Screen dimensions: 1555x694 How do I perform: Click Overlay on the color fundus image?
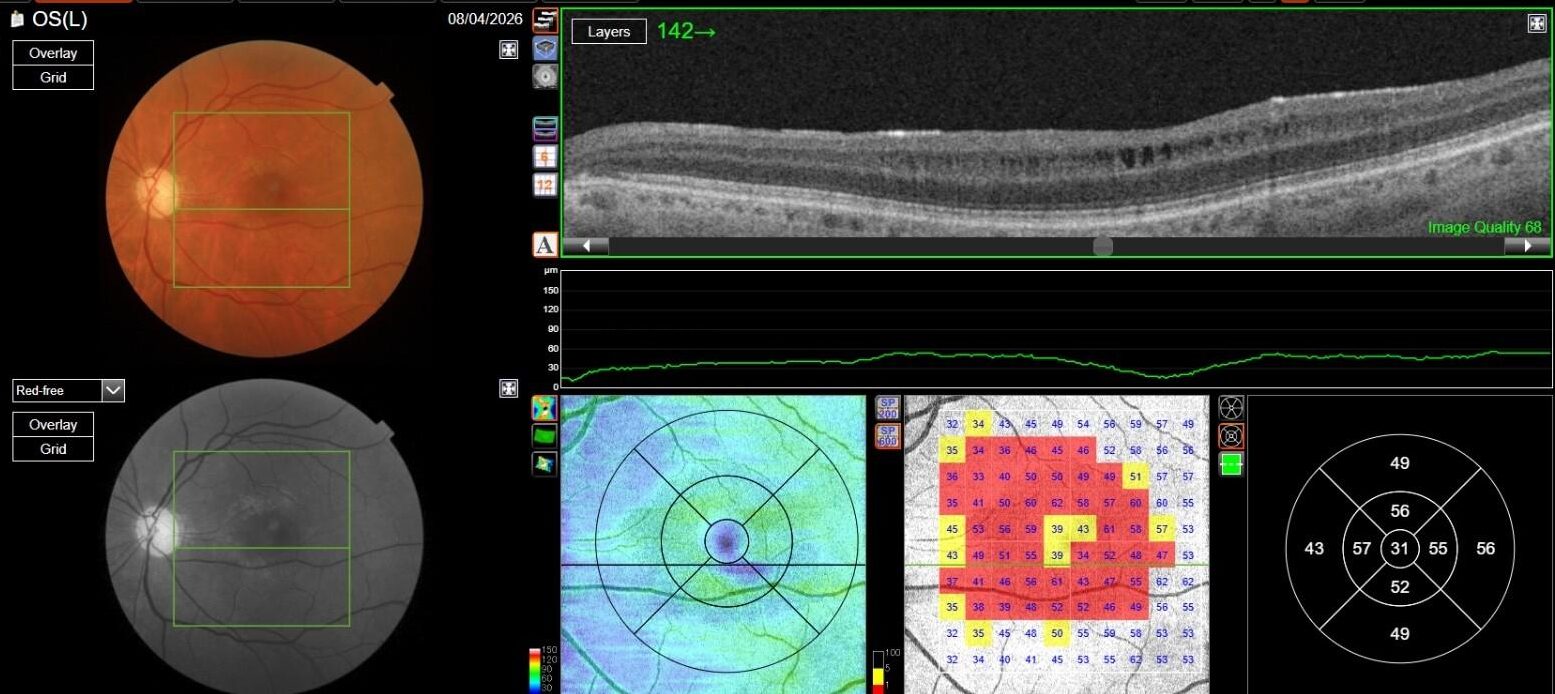[53, 53]
